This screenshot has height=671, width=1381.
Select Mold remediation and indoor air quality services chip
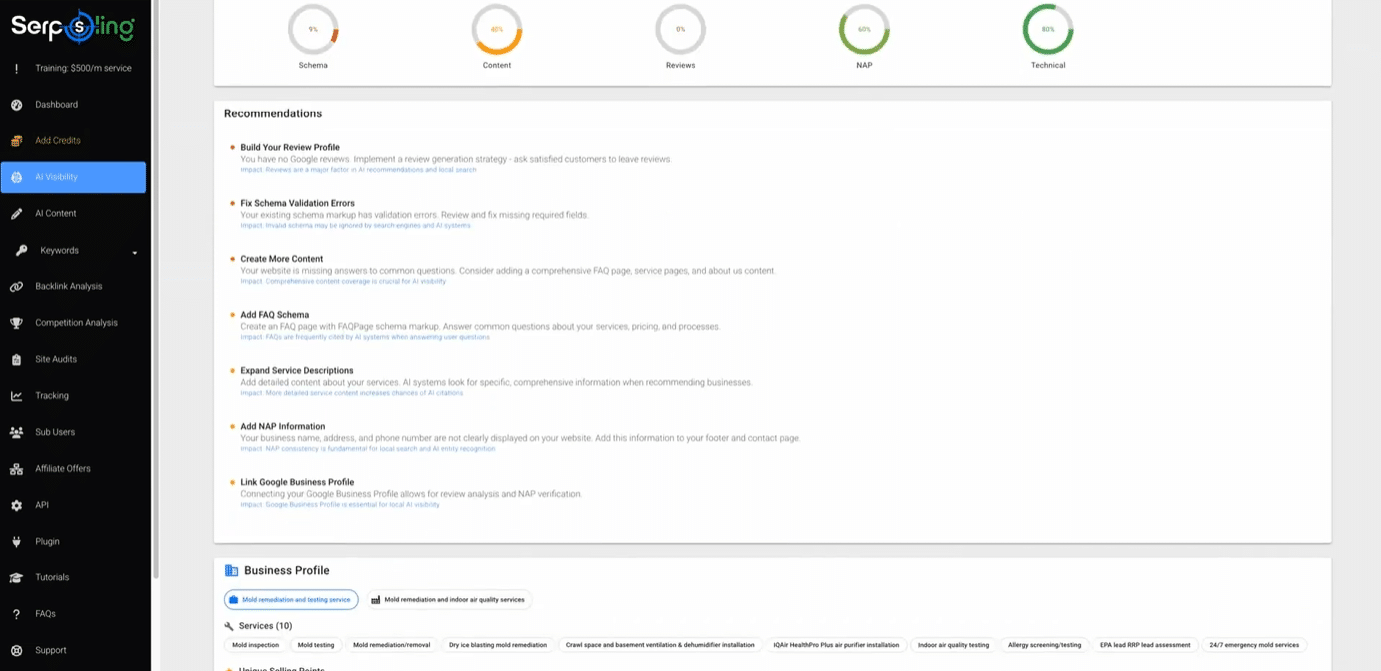(x=448, y=600)
